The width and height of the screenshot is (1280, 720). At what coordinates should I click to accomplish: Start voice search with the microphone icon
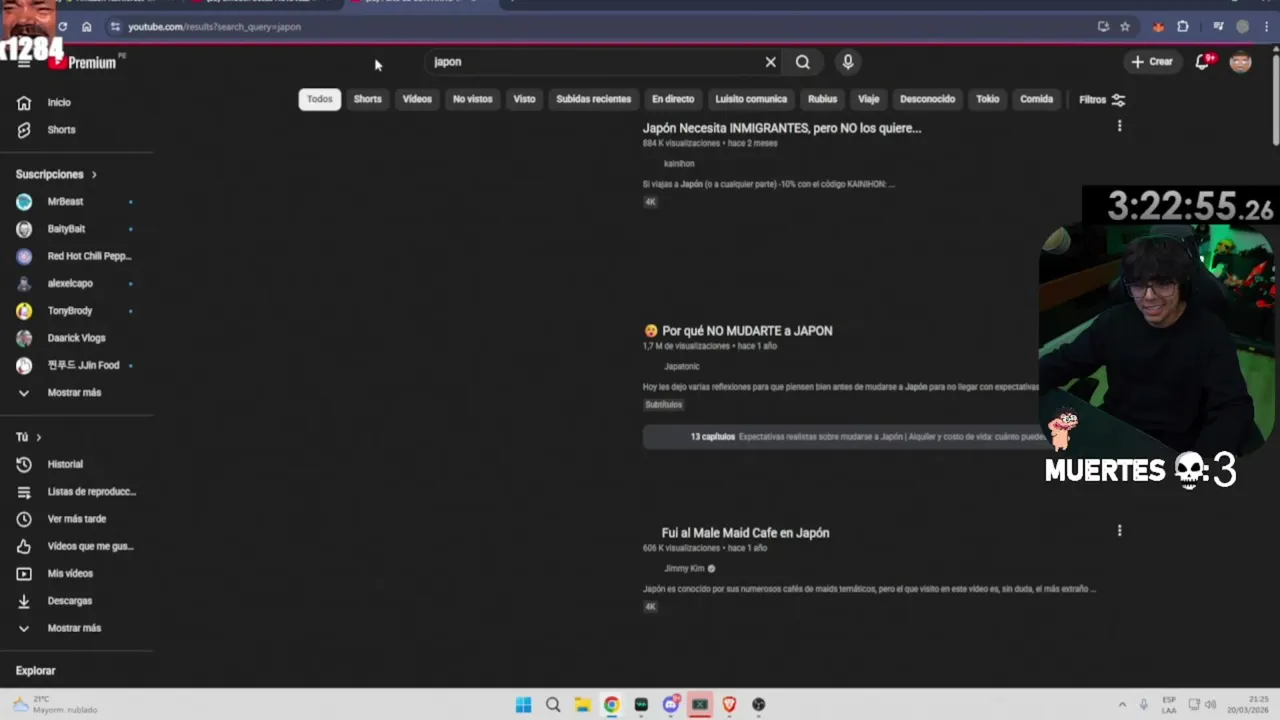click(x=847, y=62)
